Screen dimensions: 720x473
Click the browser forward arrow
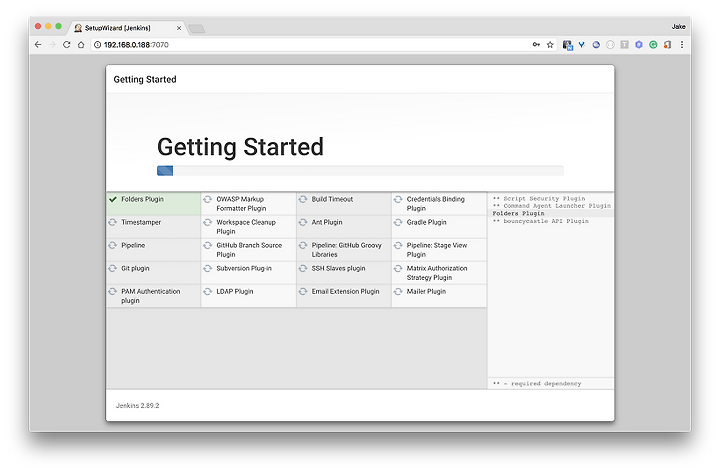[x=52, y=45]
